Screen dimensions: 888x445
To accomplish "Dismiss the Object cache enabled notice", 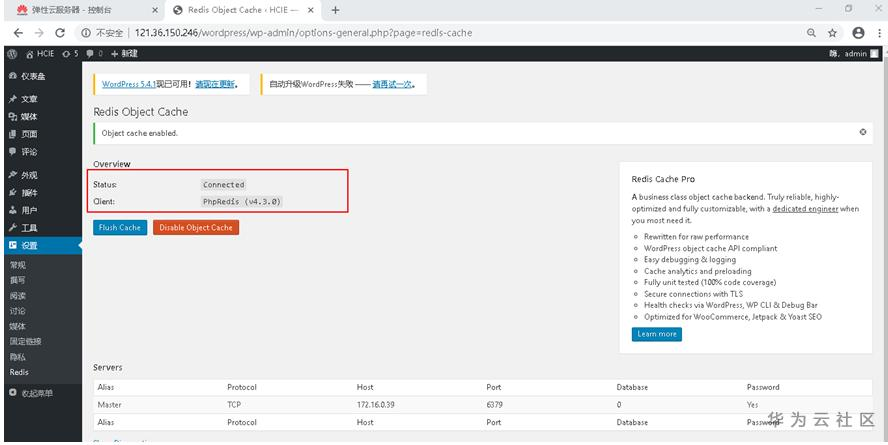I will 863,132.
